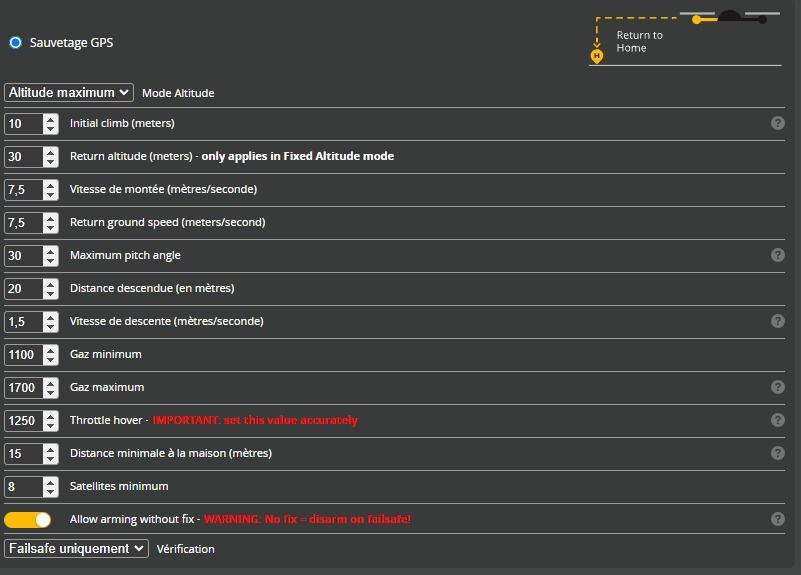Click stepper arrows for Satellites minimum

click(x=51, y=487)
